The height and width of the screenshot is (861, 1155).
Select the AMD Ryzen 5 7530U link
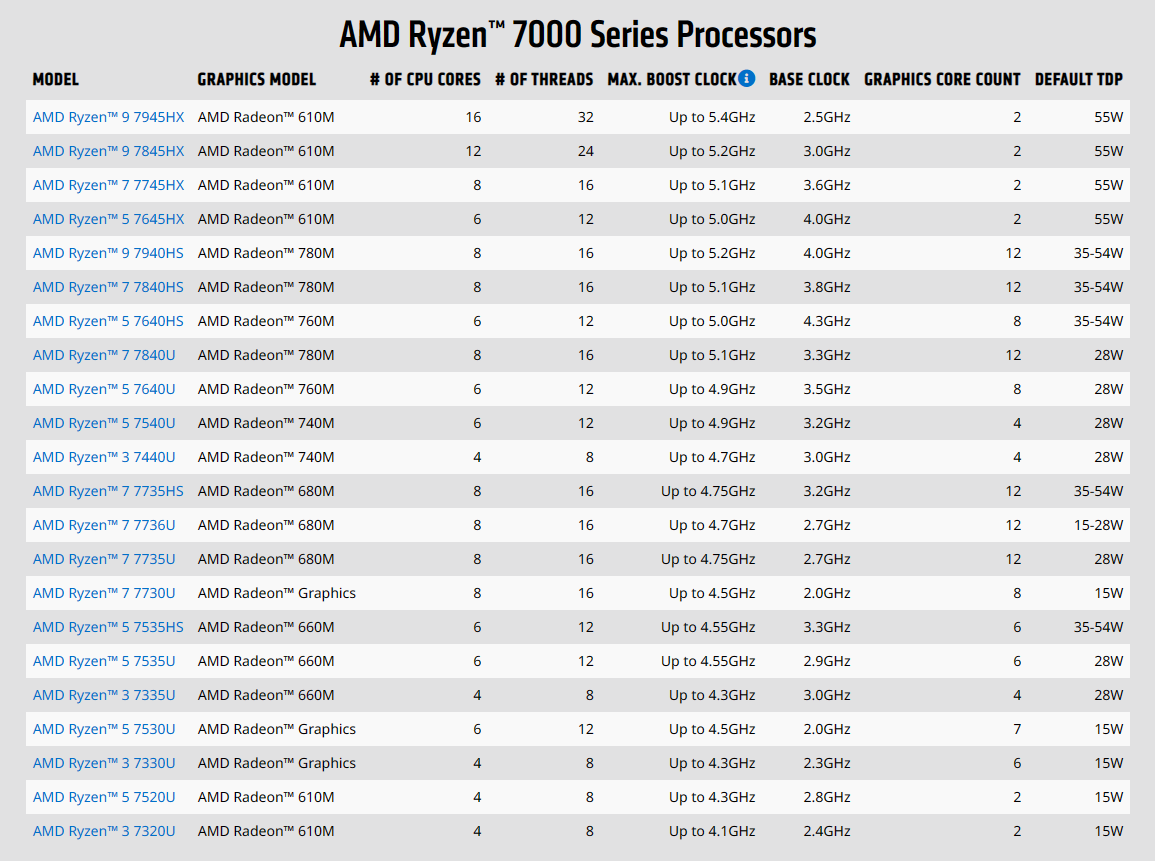[x=104, y=729]
